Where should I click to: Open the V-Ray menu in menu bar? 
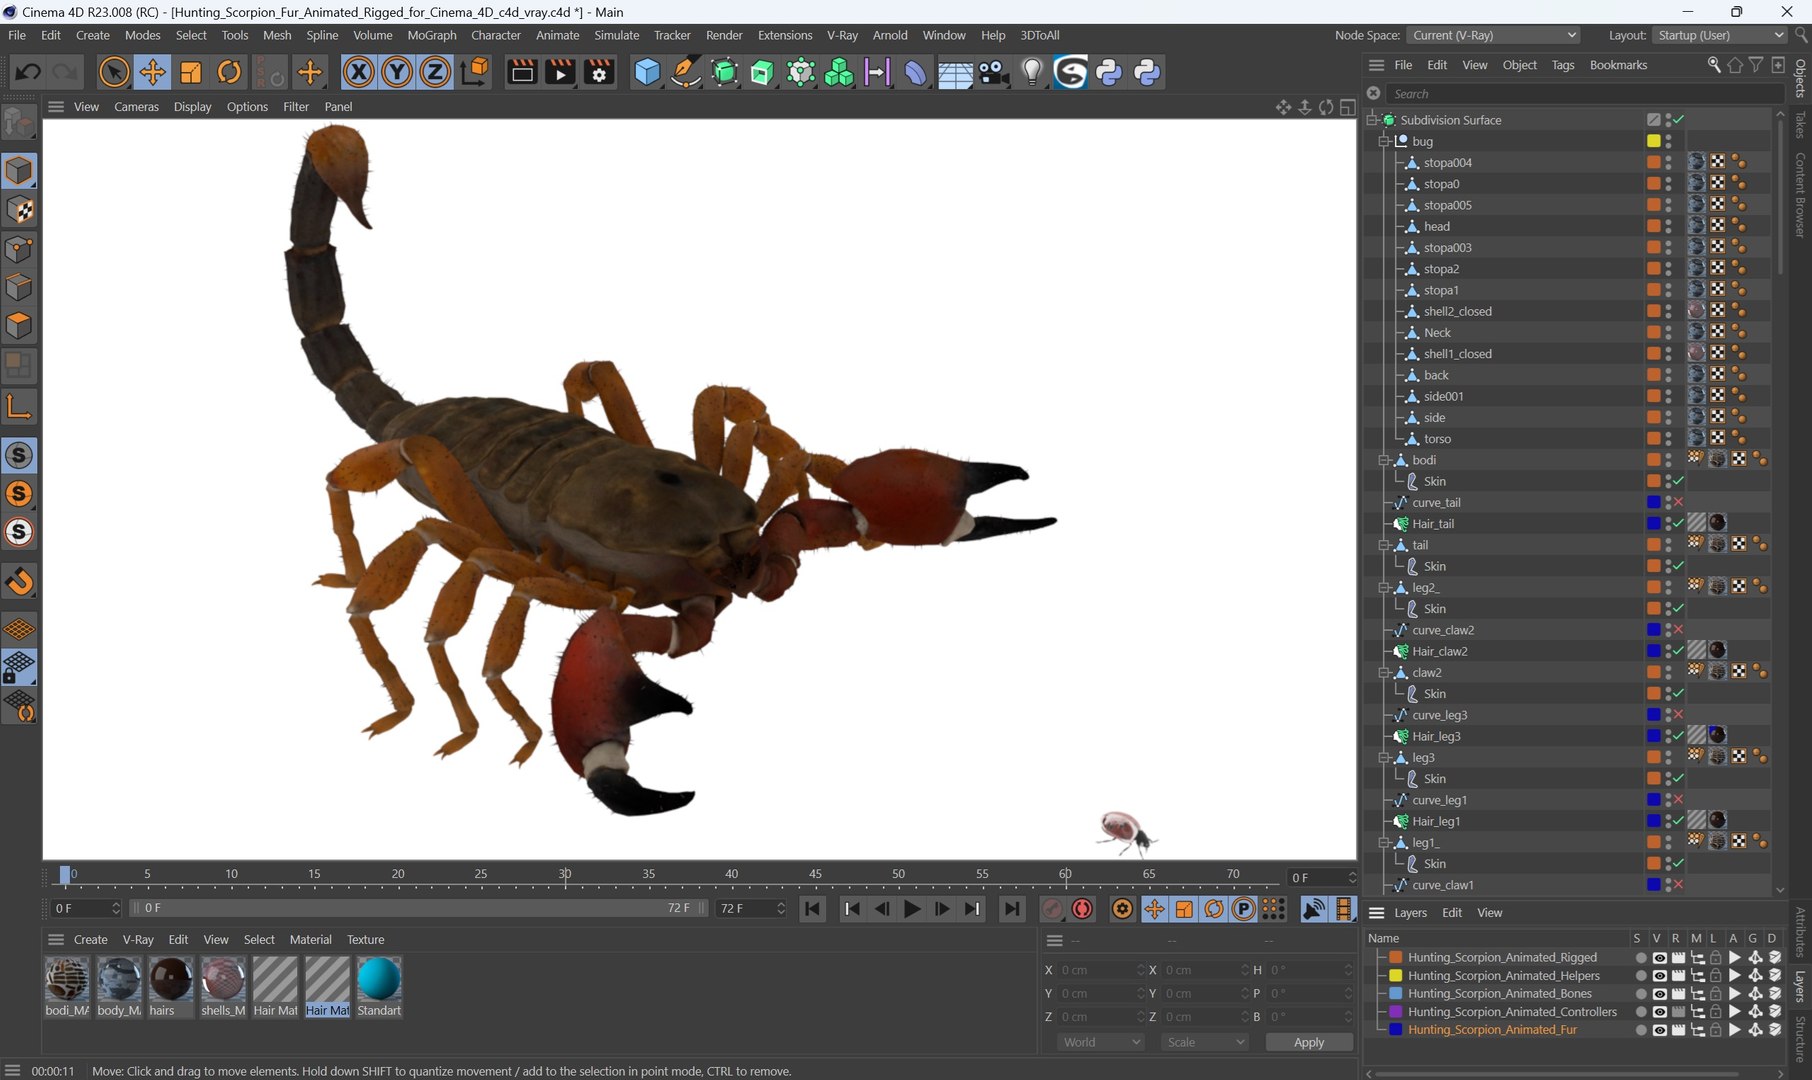coord(842,35)
